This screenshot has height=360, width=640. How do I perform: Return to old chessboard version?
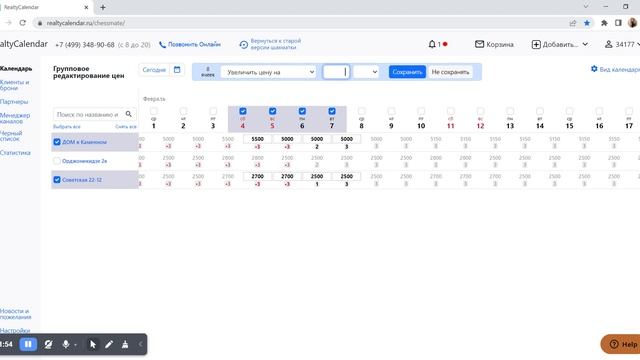click(270, 44)
